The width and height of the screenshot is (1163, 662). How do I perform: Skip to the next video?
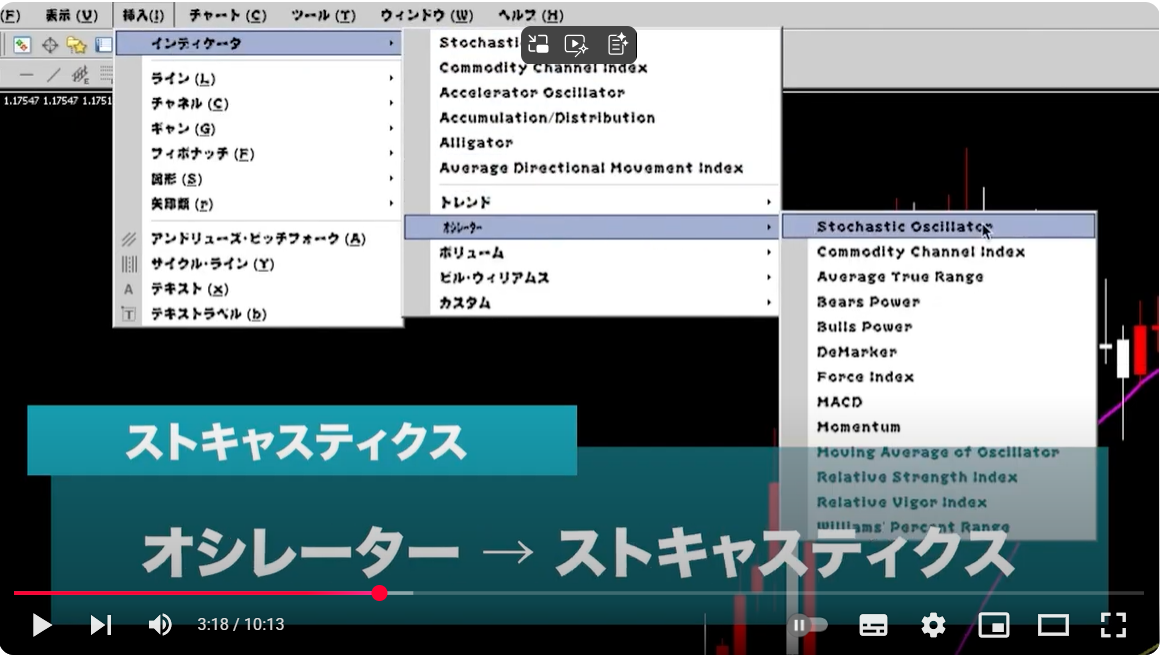click(101, 625)
